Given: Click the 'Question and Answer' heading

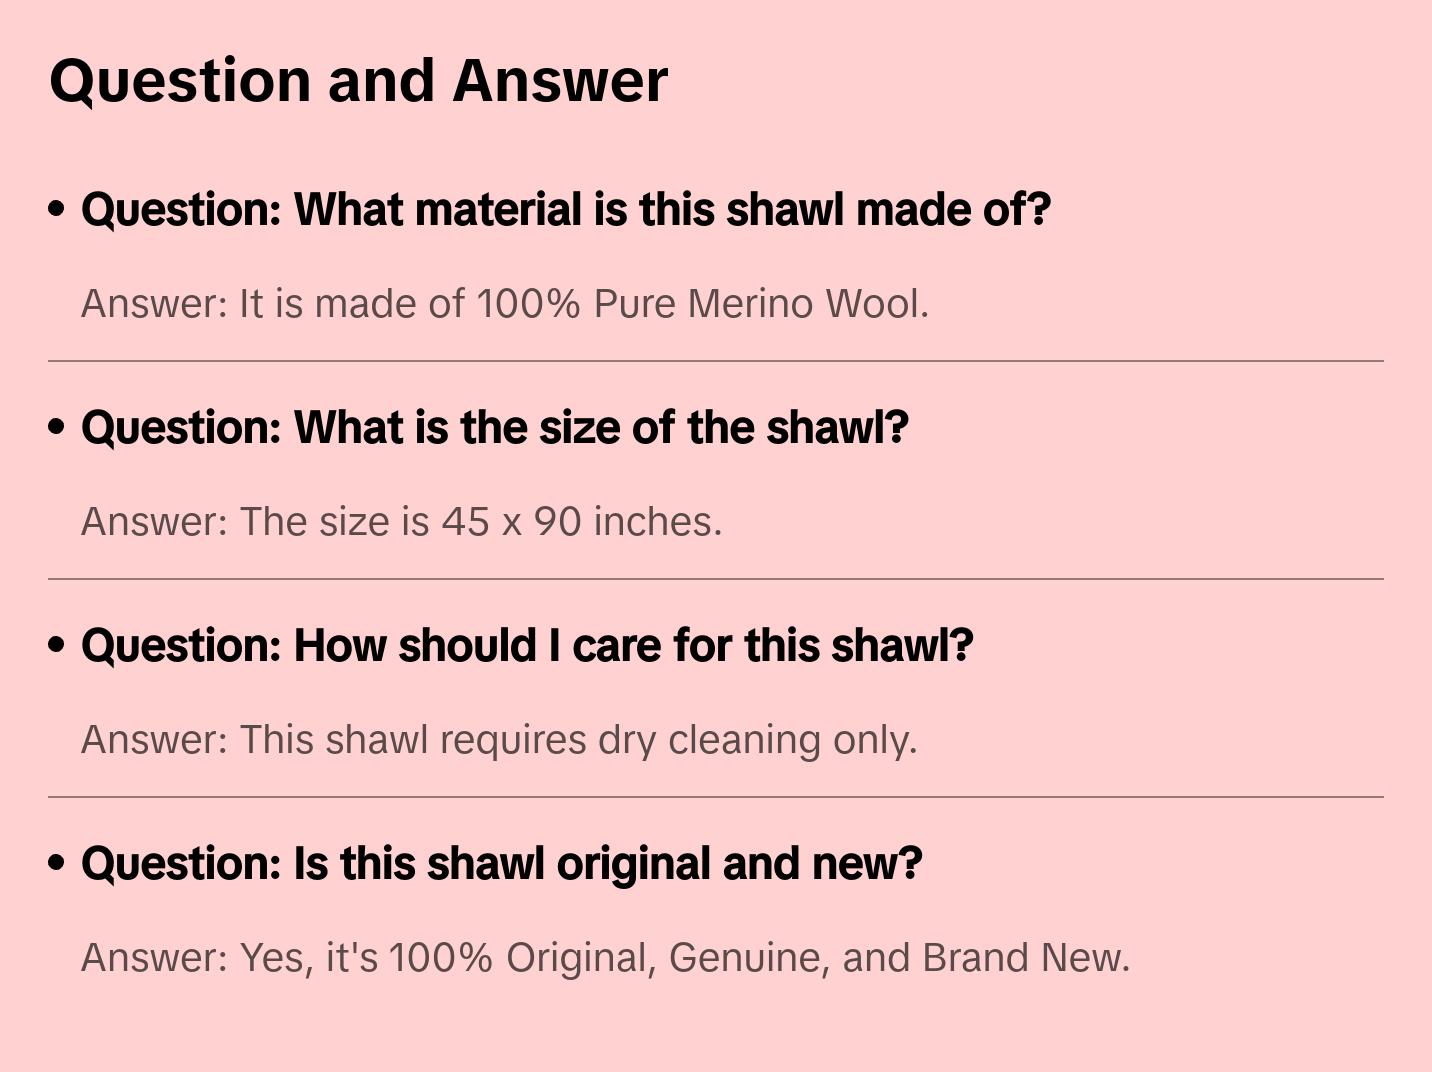Looking at the screenshot, I should pos(358,80).
